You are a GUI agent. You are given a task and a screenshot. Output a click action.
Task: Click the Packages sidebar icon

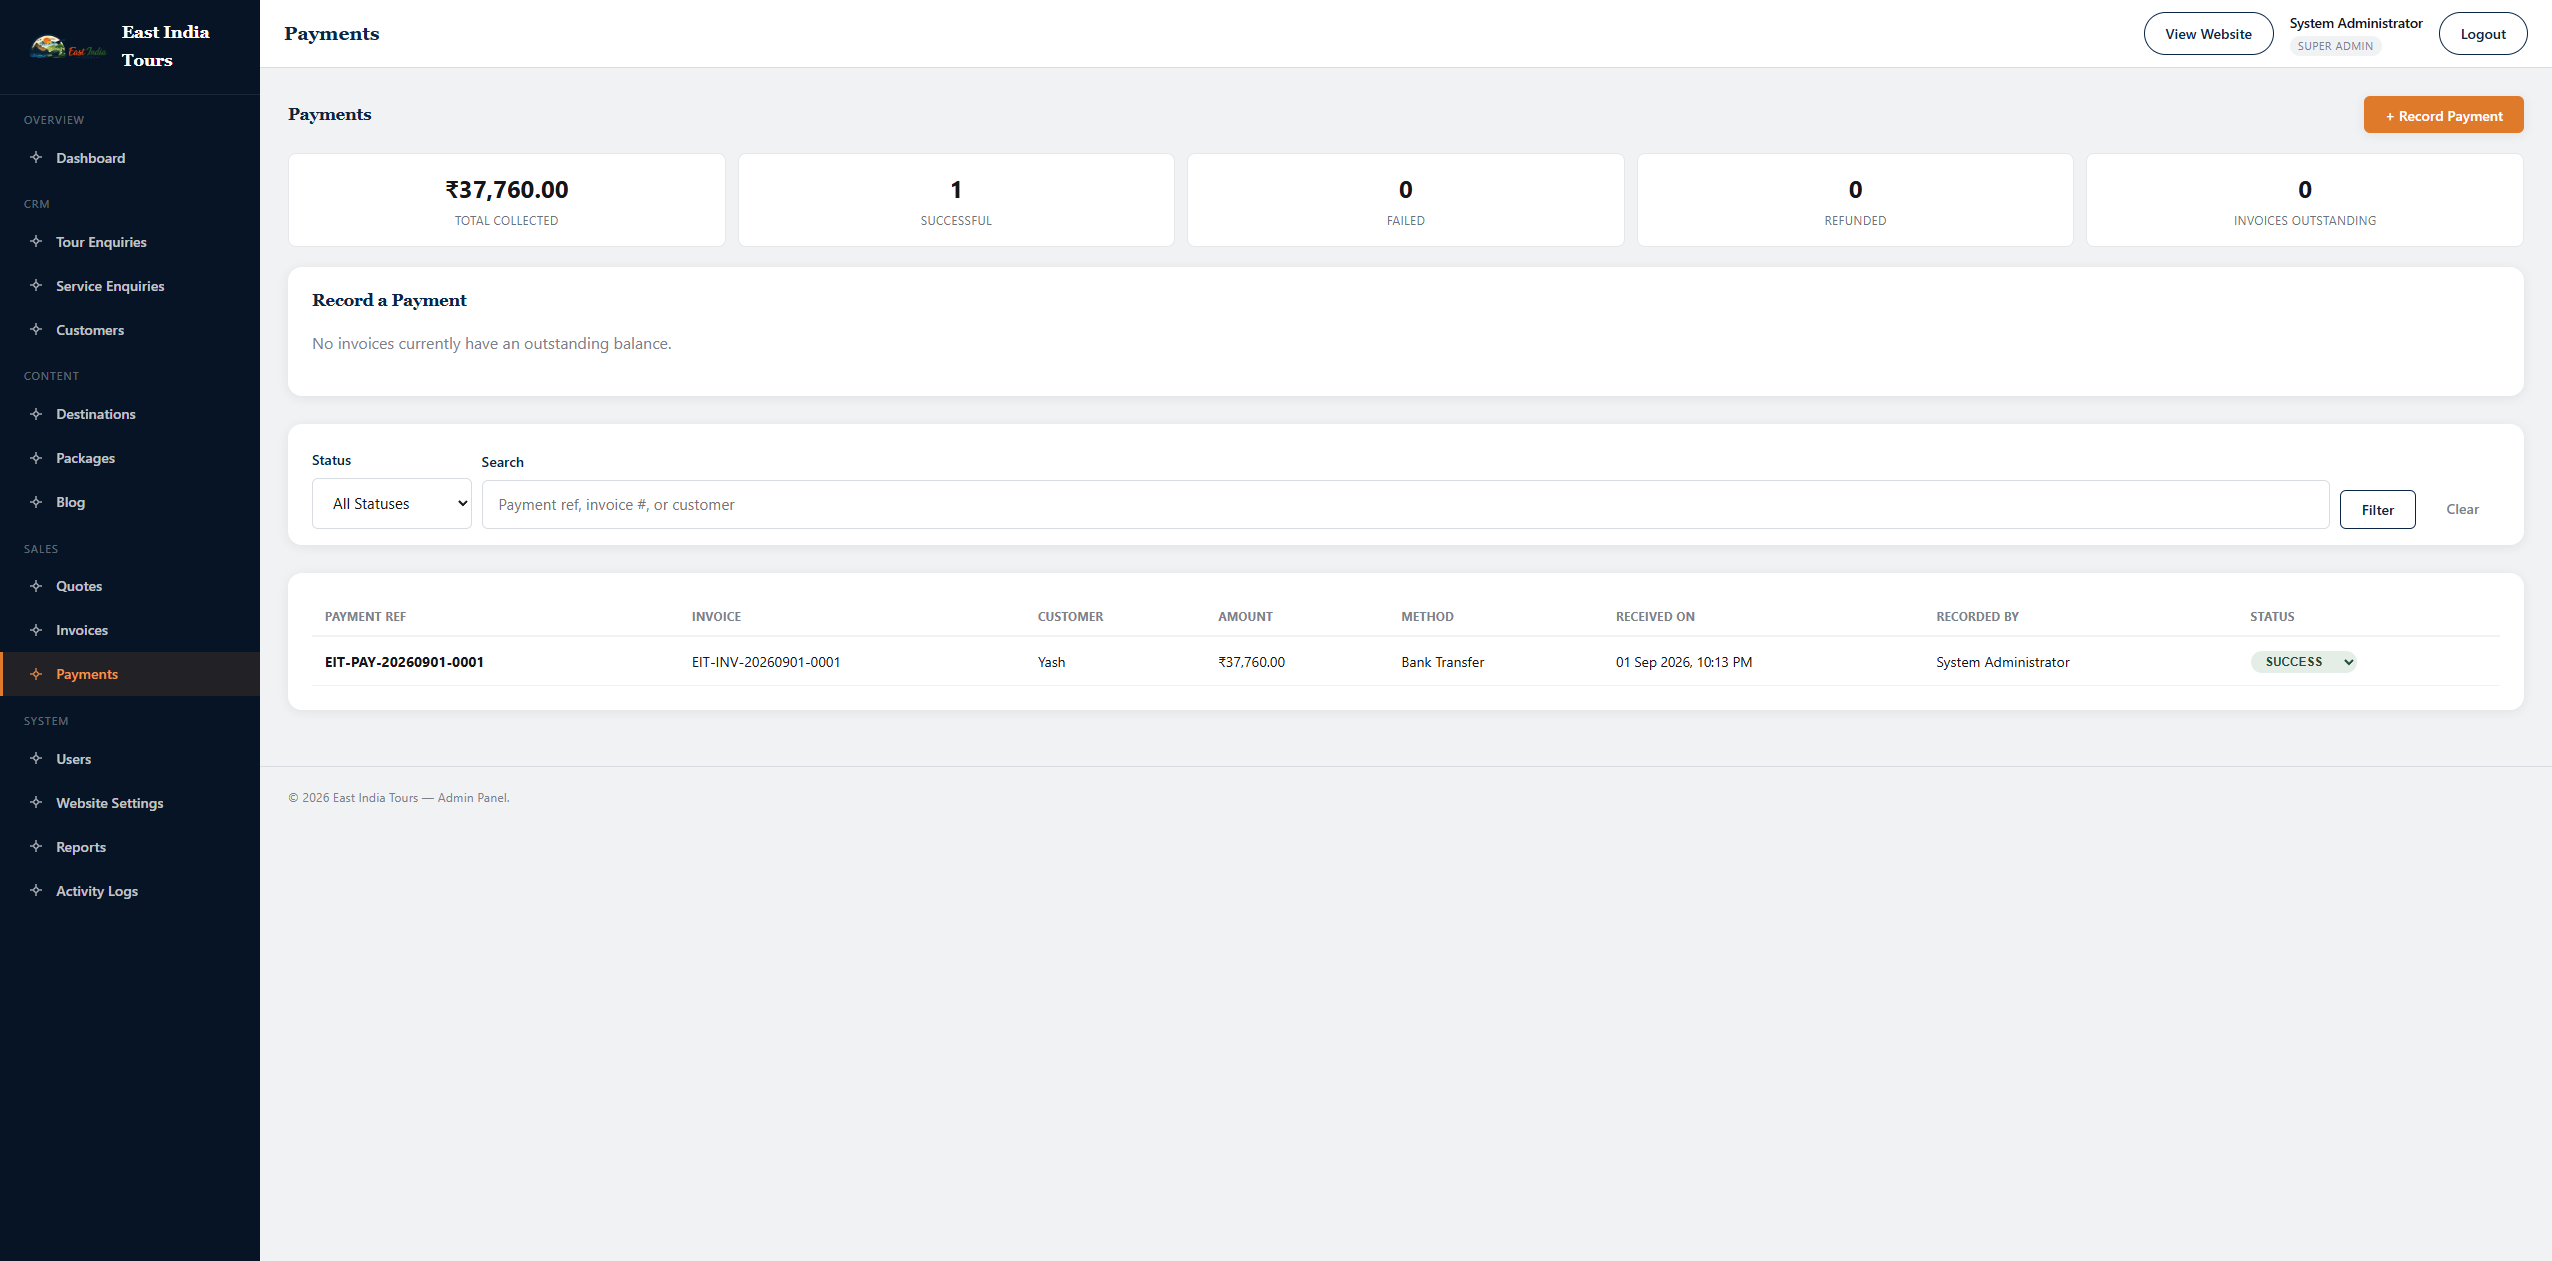(36, 457)
